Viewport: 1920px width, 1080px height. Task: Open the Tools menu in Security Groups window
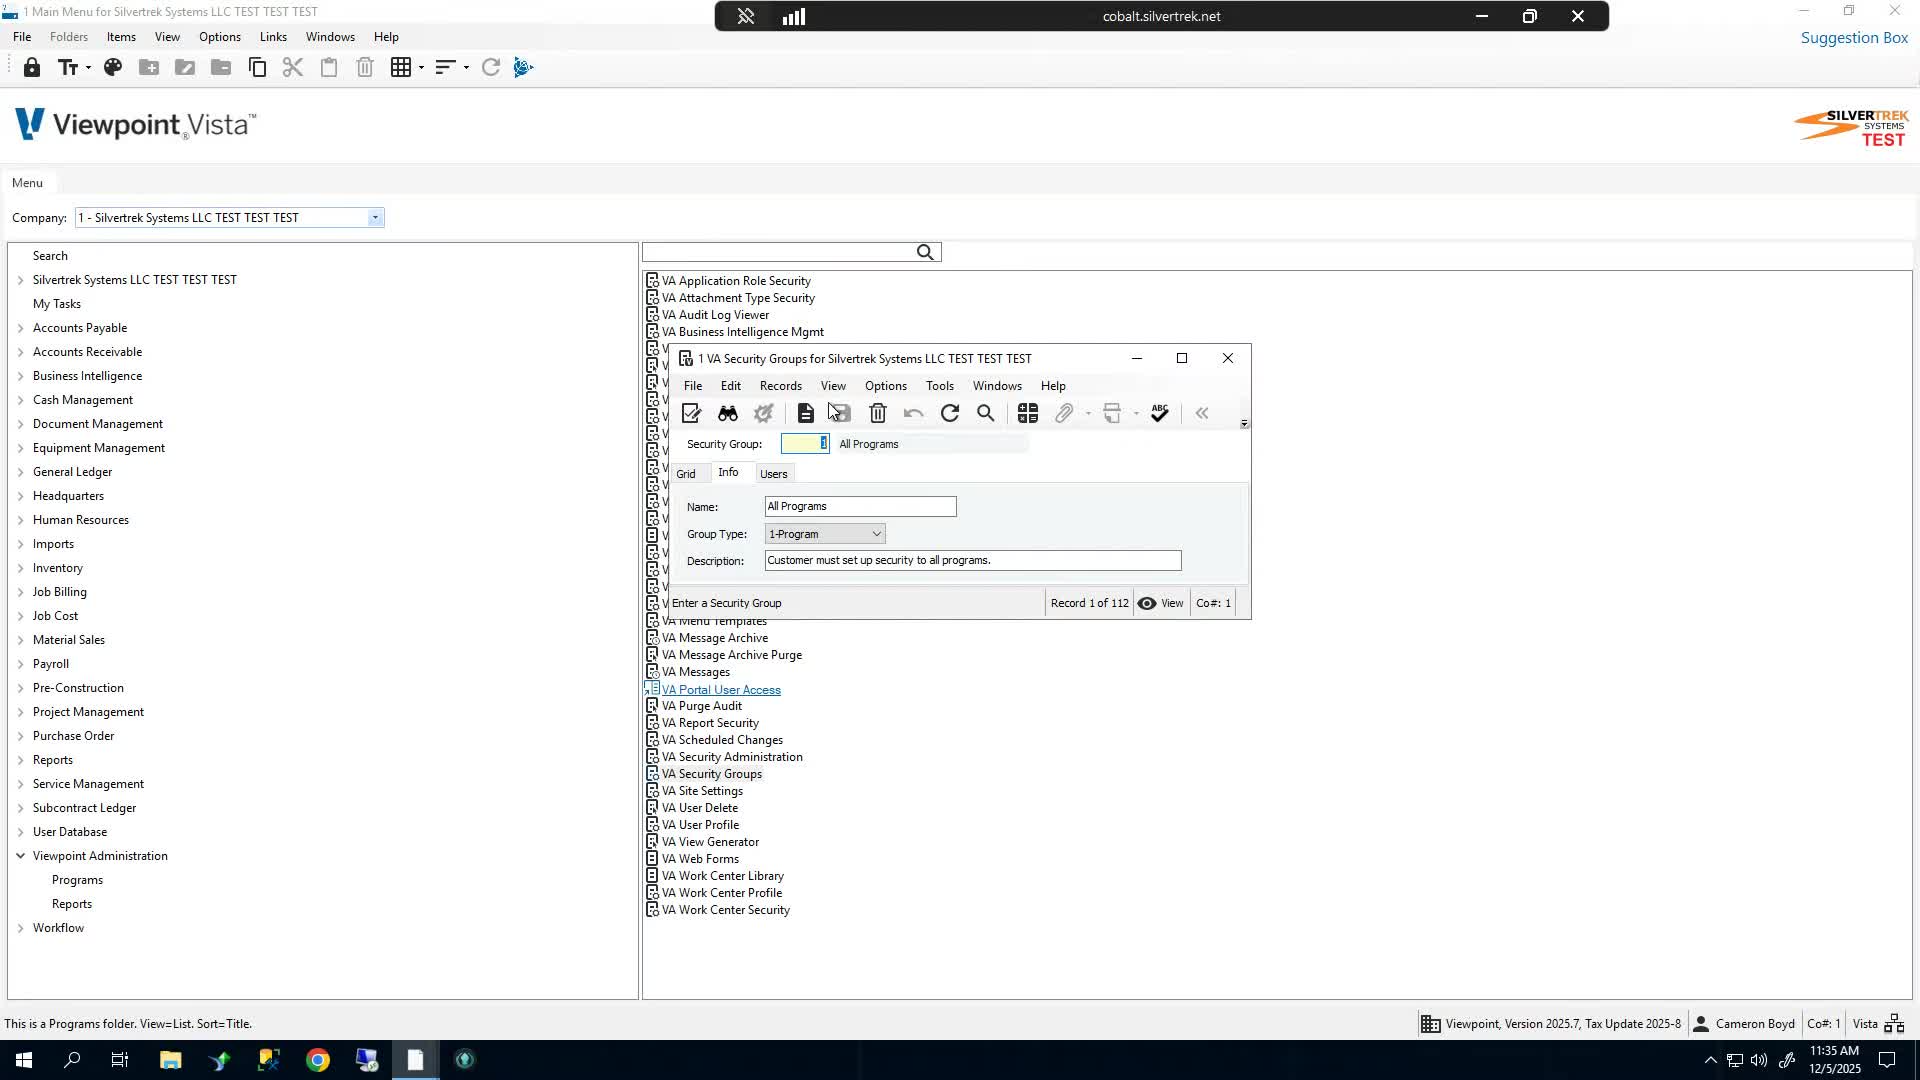(939, 386)
